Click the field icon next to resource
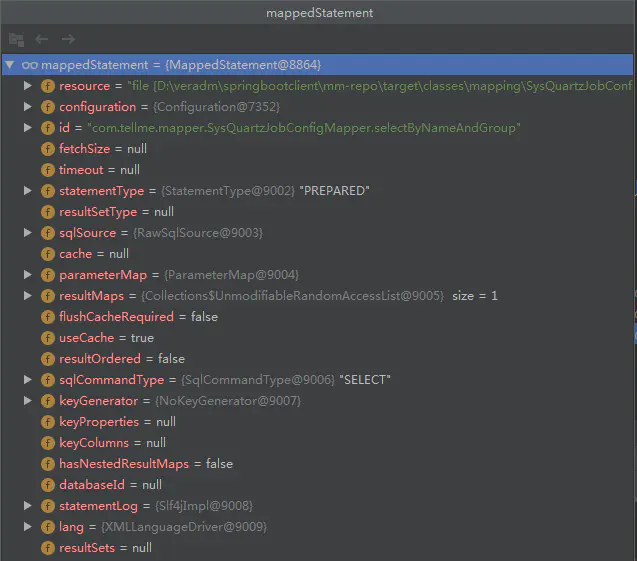The width and height of the screenshot is (637, 561). tap(48, 86)
